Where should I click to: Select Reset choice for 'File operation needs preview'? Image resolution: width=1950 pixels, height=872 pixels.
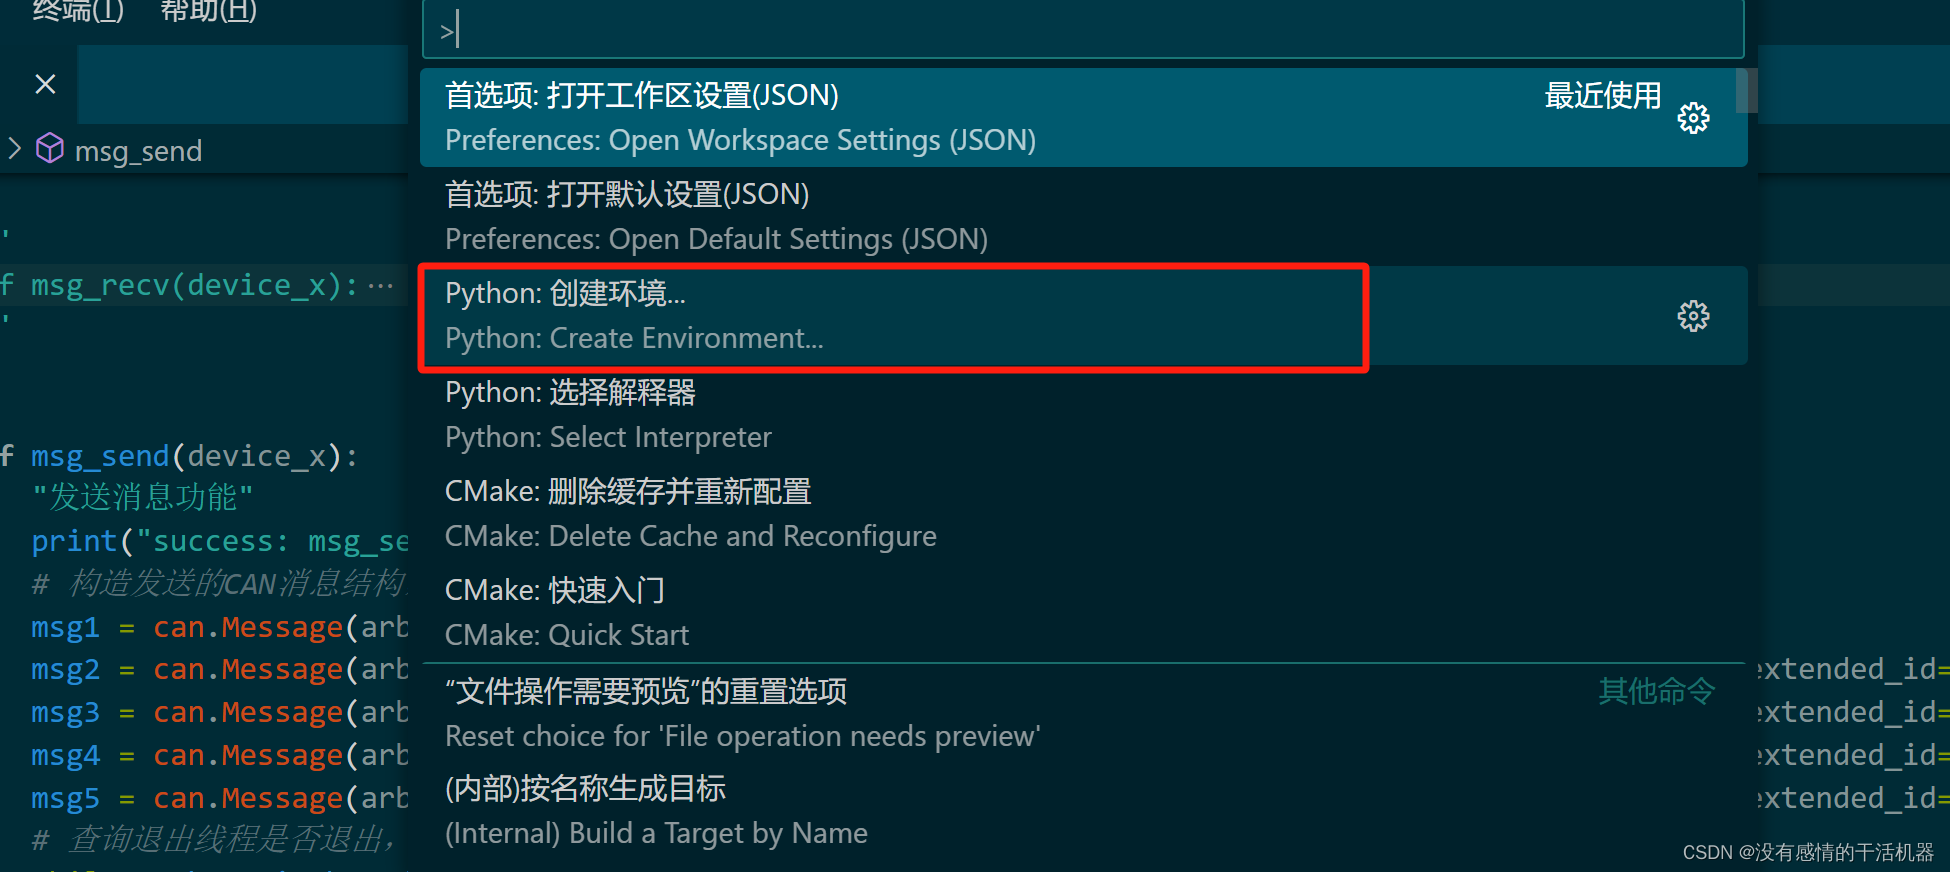[700, 712]
